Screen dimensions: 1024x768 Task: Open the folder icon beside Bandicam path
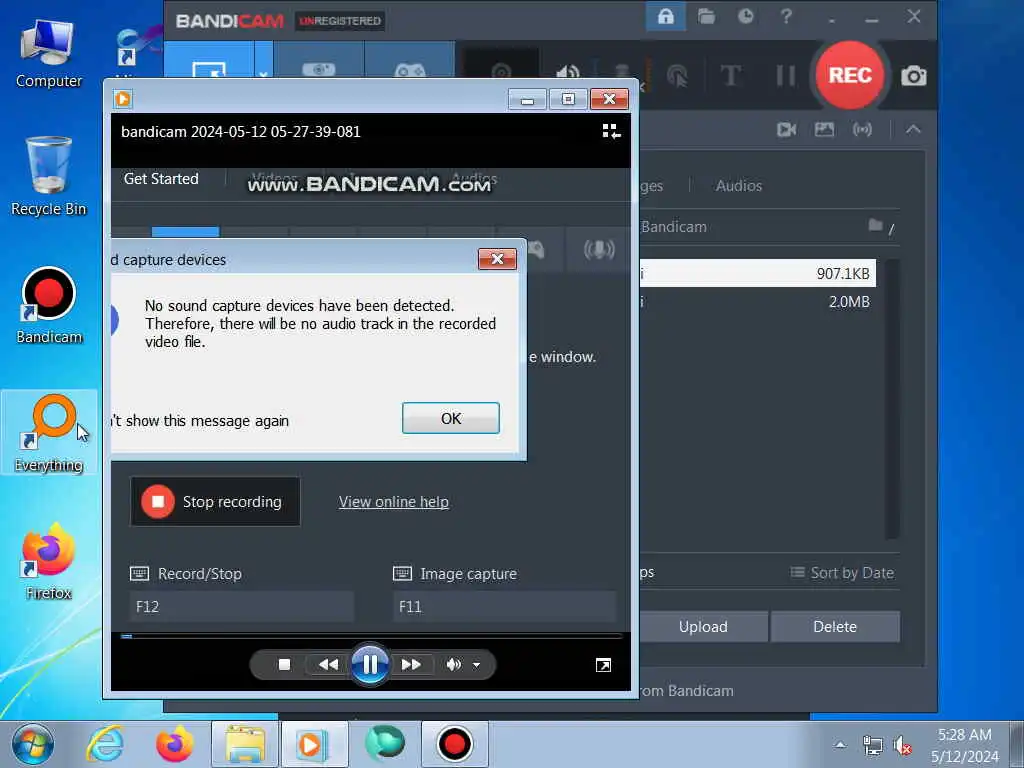(x=875, y=225)
